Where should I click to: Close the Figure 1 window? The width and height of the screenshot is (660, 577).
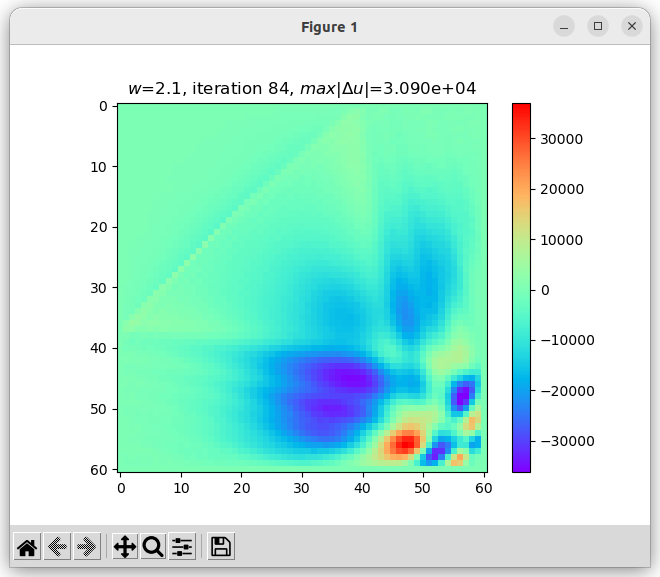(x=632, y=27)
